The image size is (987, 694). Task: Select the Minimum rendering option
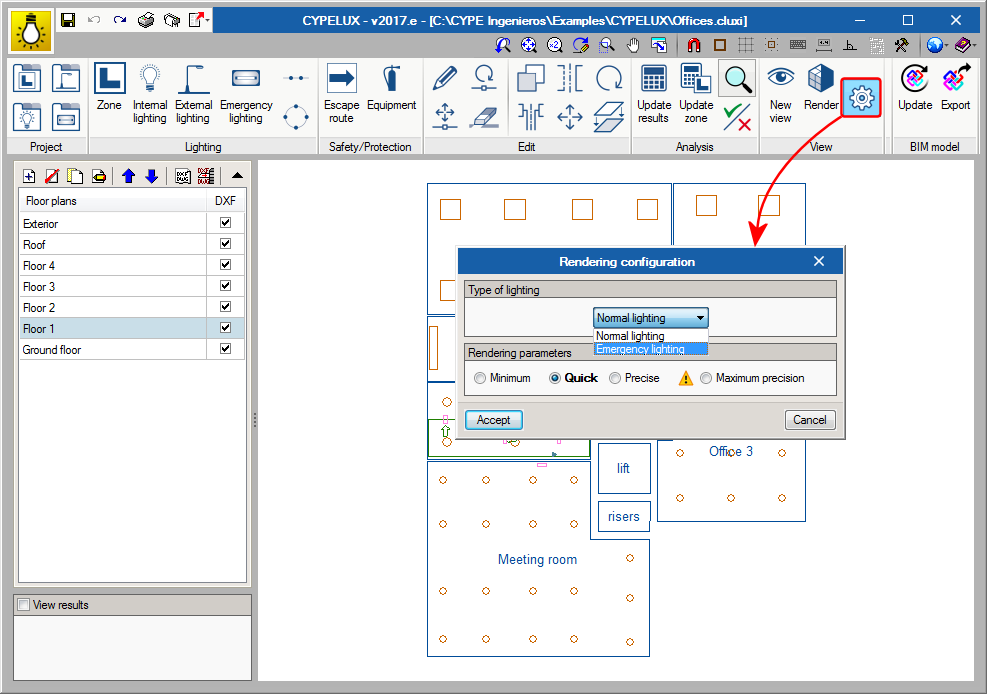480,378
